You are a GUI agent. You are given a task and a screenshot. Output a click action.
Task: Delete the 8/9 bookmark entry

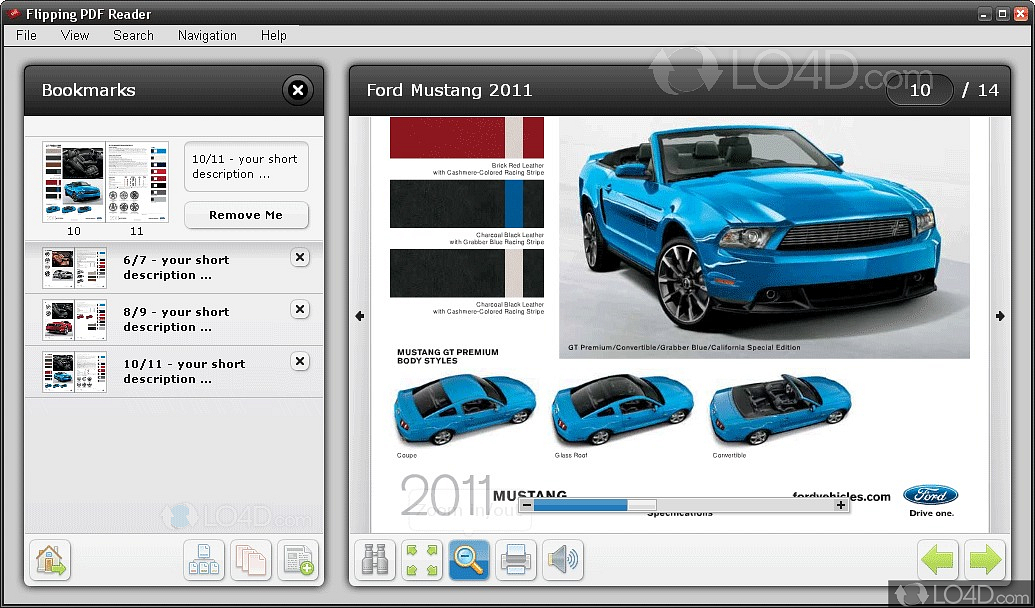pyautogui.click(x=299, y=310)
